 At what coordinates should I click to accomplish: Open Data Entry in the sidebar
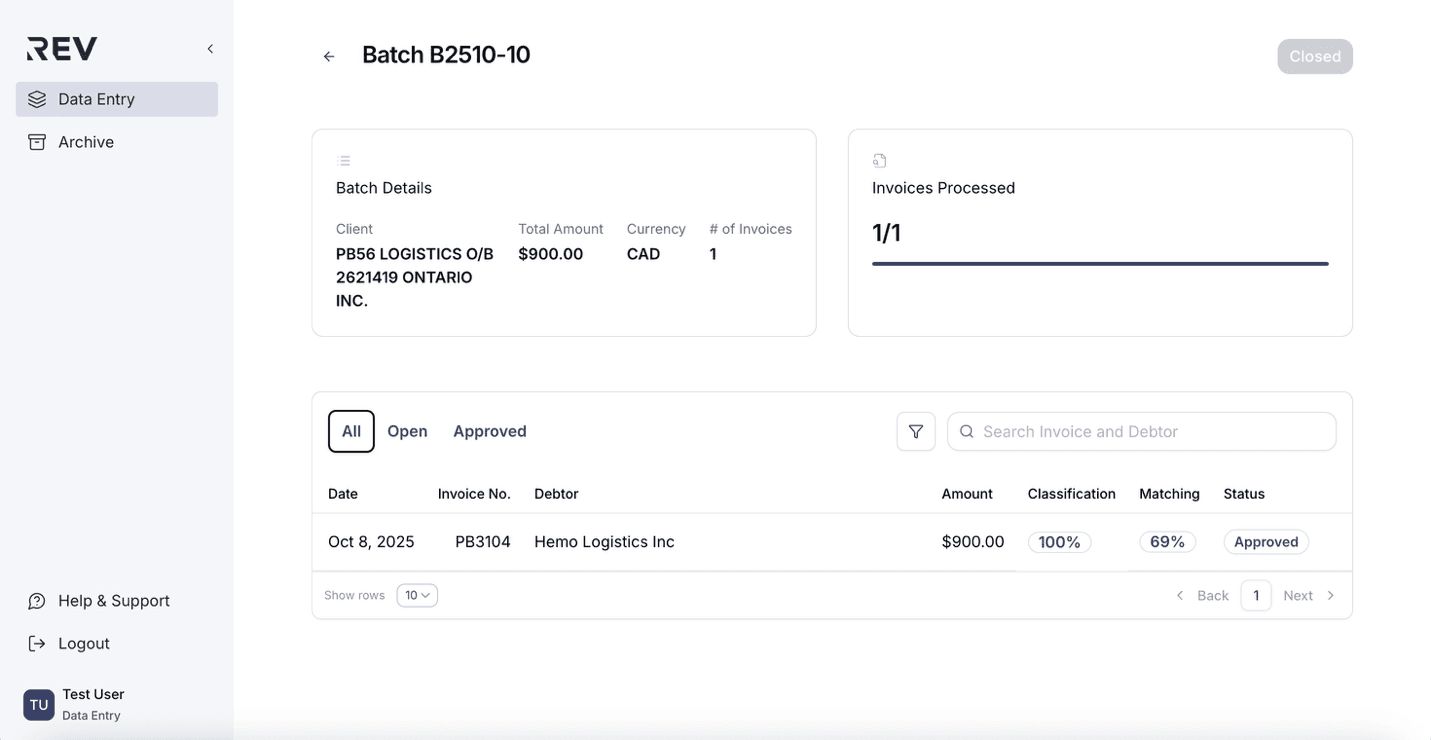[117, 99]
